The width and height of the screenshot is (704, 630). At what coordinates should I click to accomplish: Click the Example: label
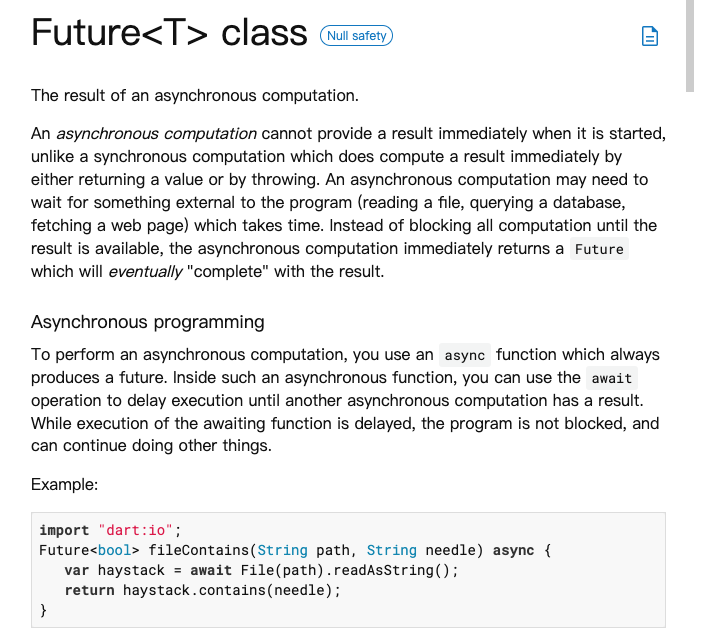[x=64, y=485]
